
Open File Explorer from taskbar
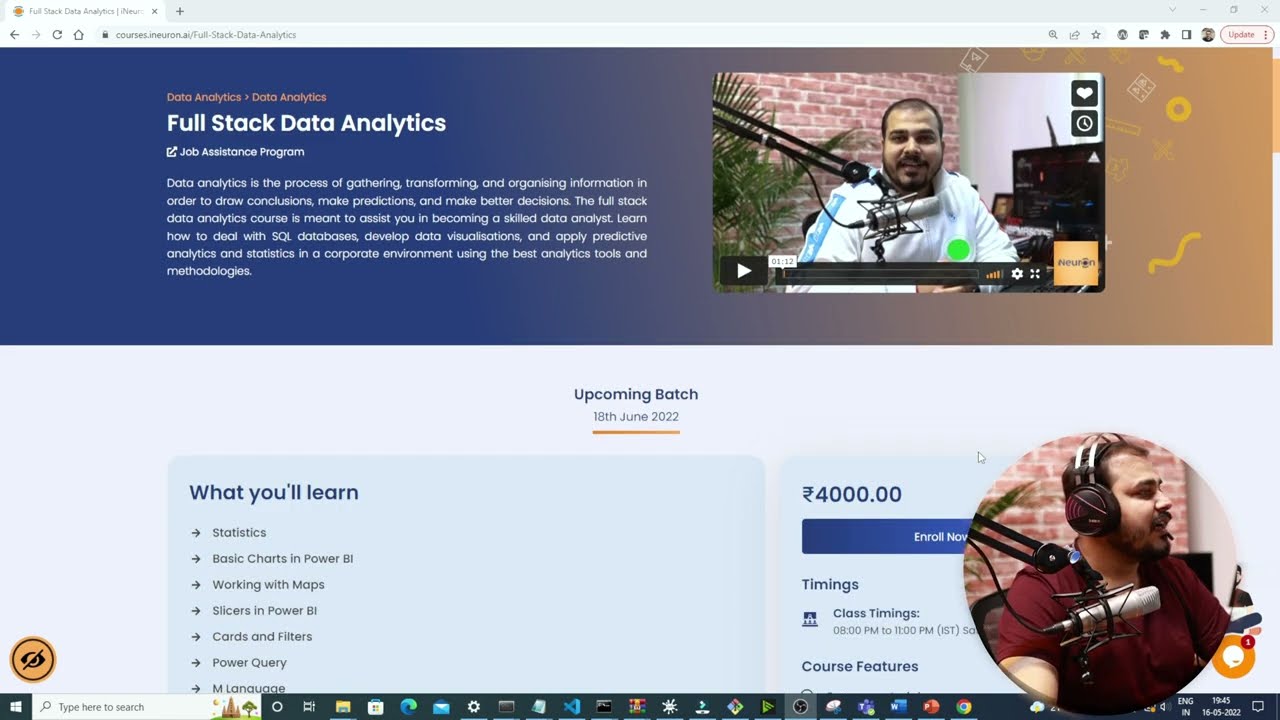[x=343, y=707]
